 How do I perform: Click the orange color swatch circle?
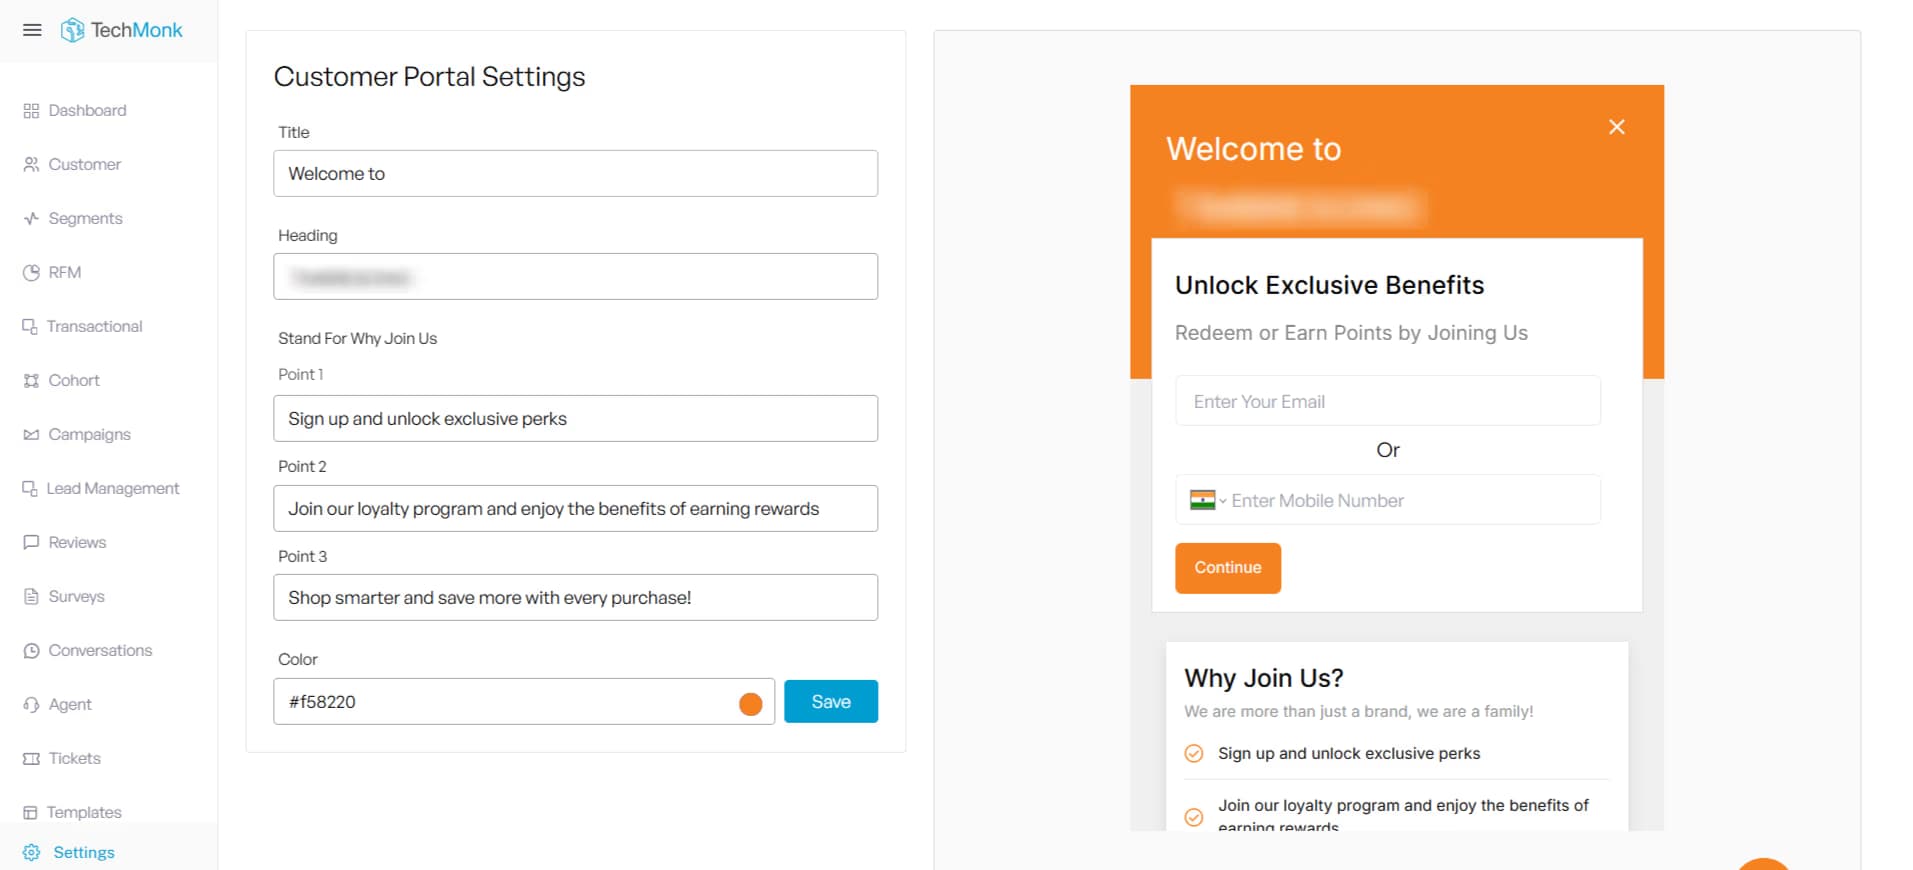tap(751, 704)
